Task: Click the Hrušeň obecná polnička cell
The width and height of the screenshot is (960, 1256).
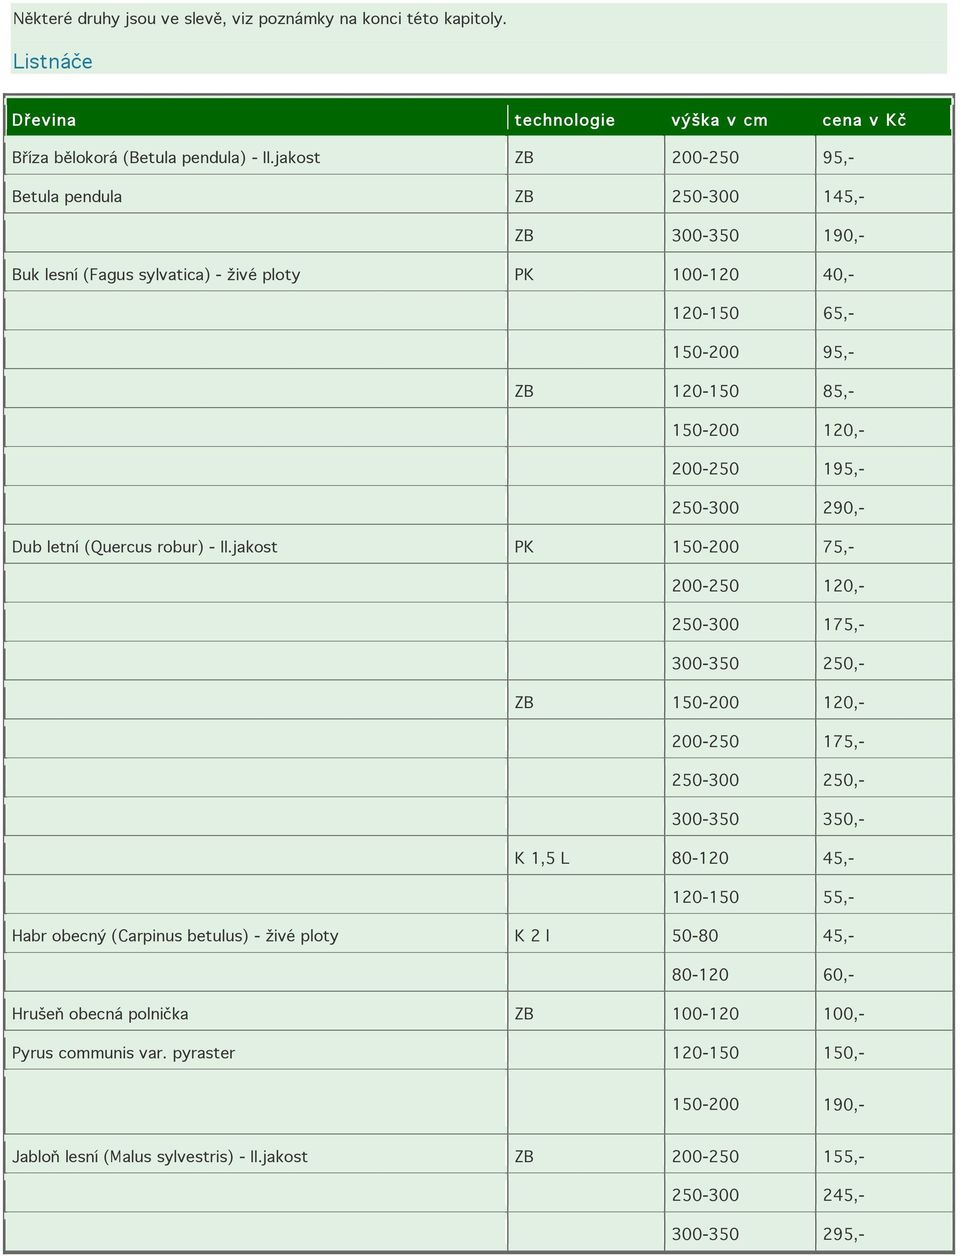Action: [257, 1014]
